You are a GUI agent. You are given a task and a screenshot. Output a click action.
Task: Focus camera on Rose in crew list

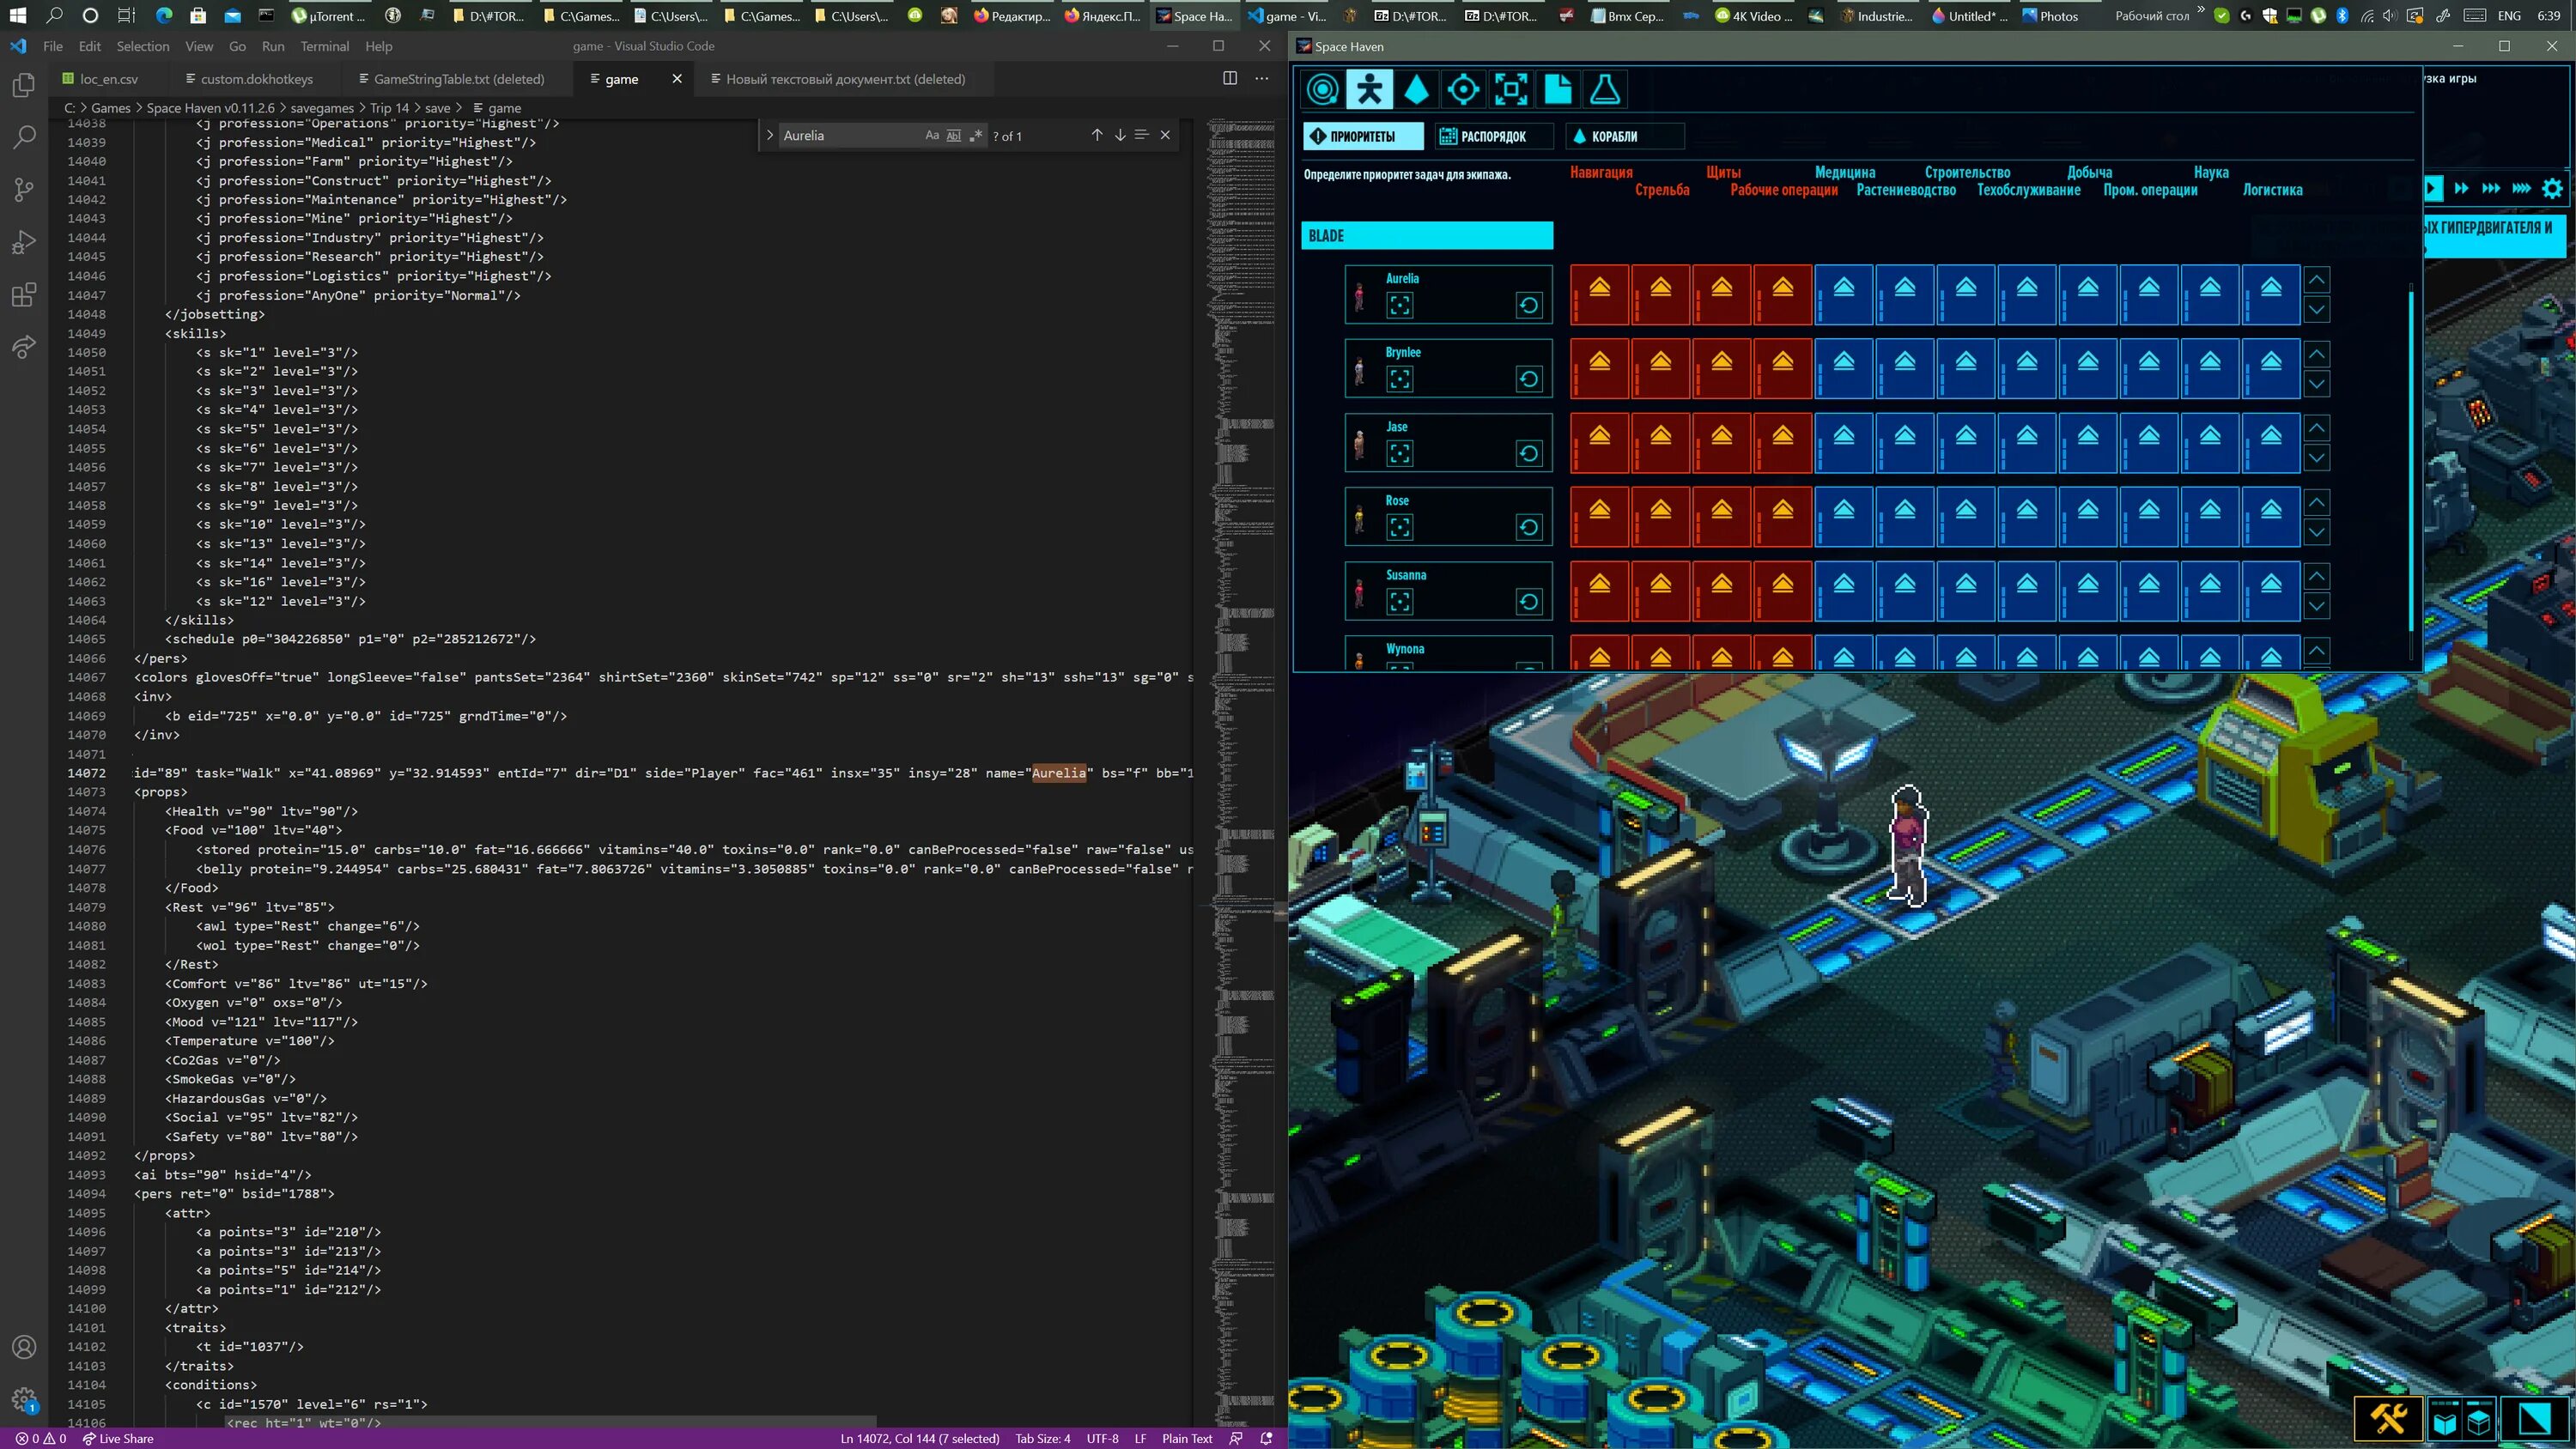click(x=1400, y=527)
